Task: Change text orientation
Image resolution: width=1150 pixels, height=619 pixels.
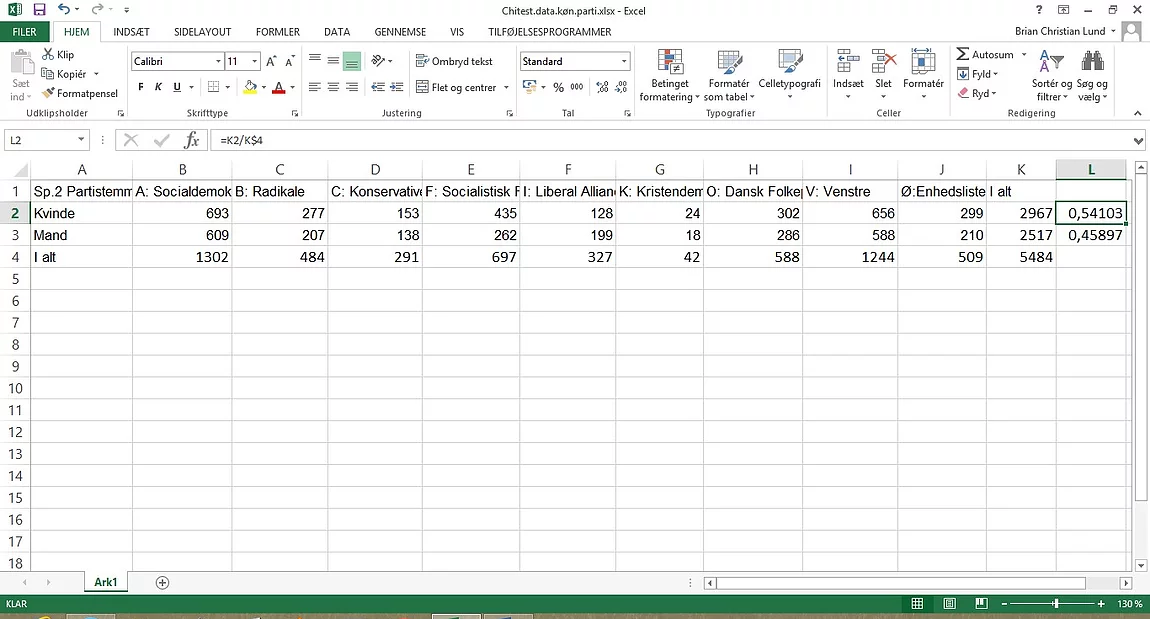Action: pos(378,60)
